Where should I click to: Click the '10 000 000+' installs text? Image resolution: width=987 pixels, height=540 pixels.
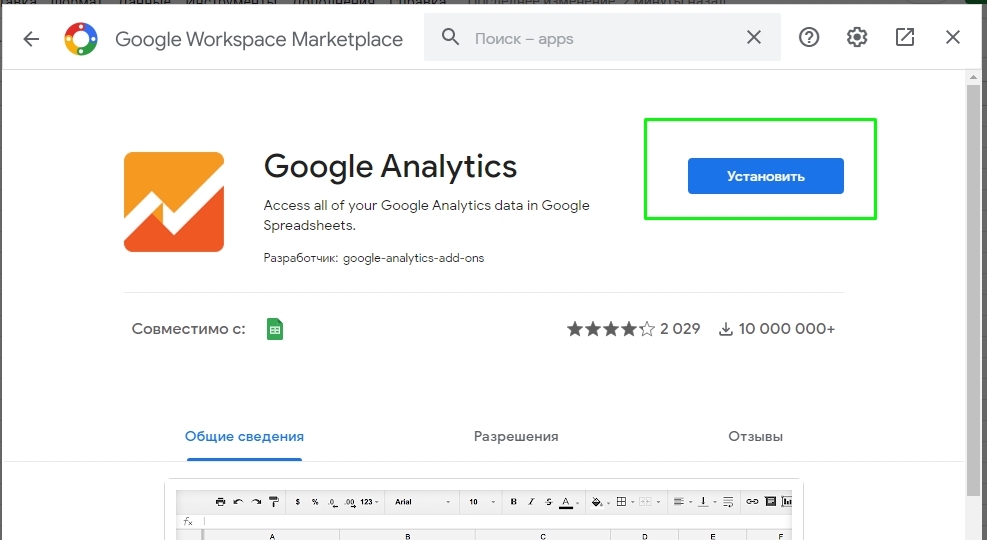787,329
